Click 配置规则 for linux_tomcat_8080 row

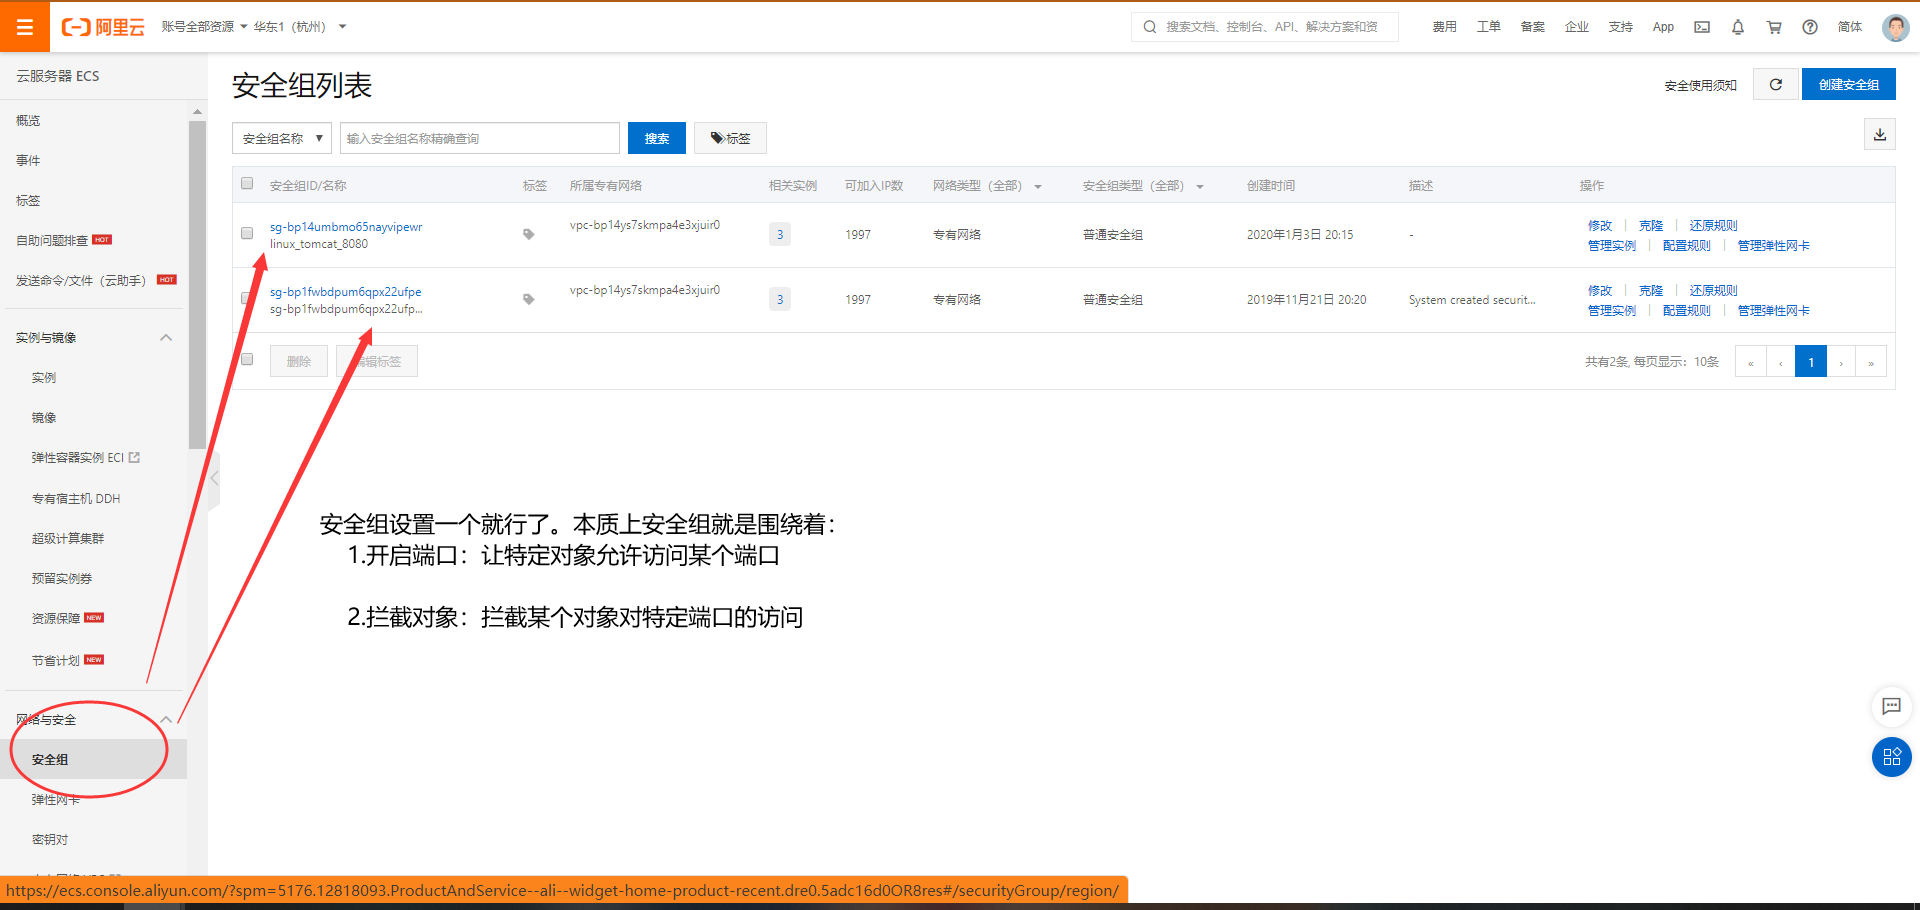1686,246
